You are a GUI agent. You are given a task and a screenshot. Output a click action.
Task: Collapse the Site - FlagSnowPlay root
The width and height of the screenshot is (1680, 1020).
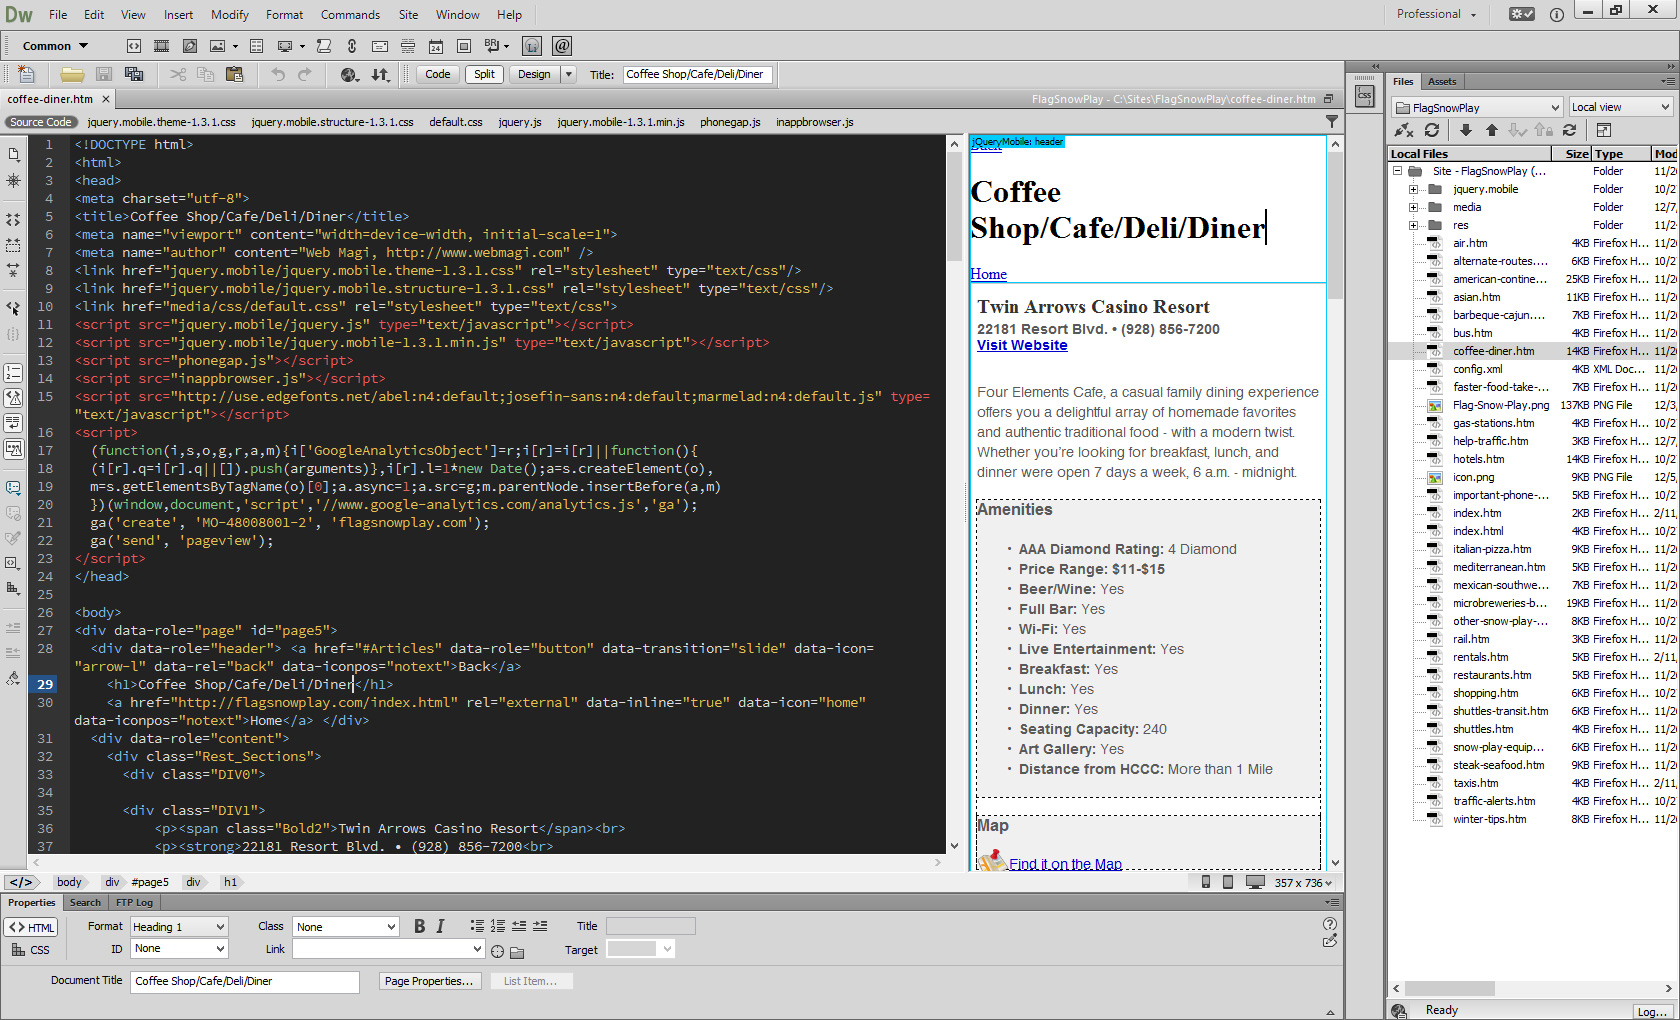click(x=1398, y=171)
